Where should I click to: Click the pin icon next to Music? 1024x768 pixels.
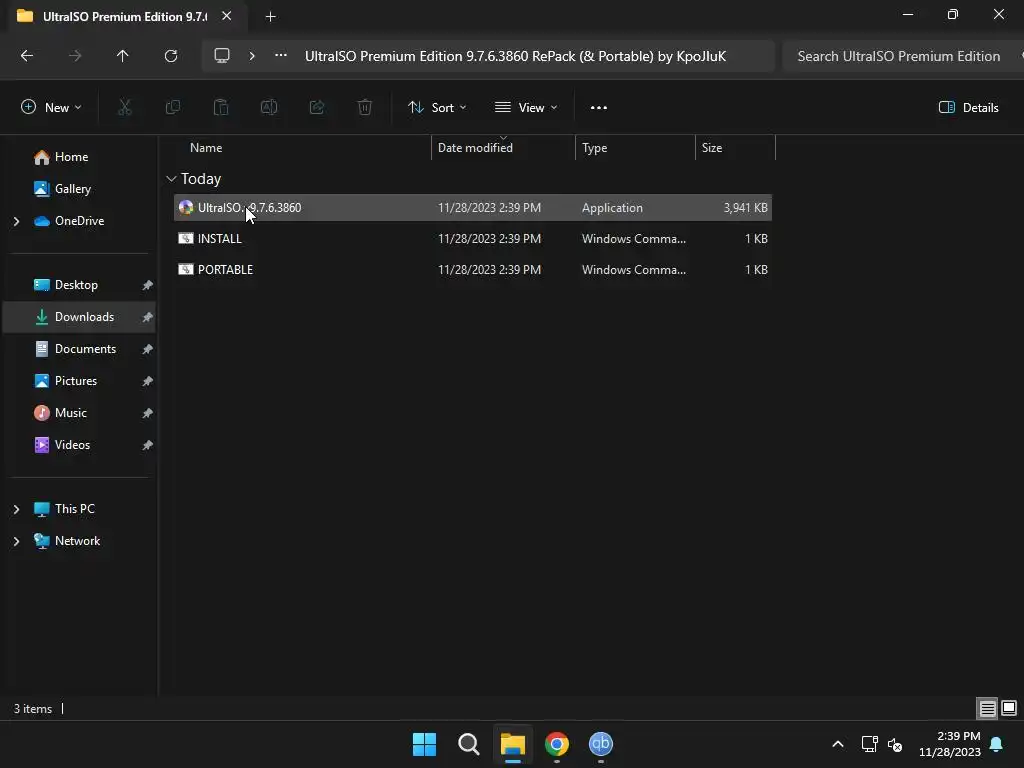click(148, 413)
